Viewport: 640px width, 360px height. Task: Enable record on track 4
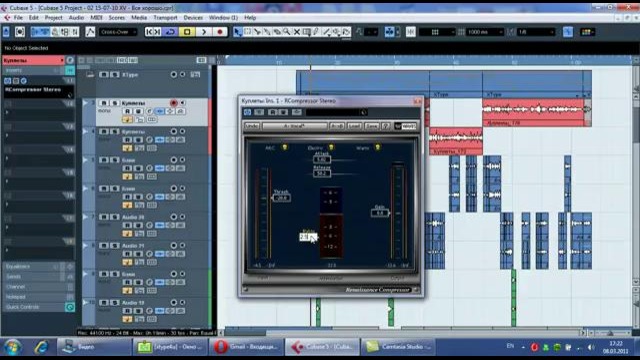click(173, 131)
